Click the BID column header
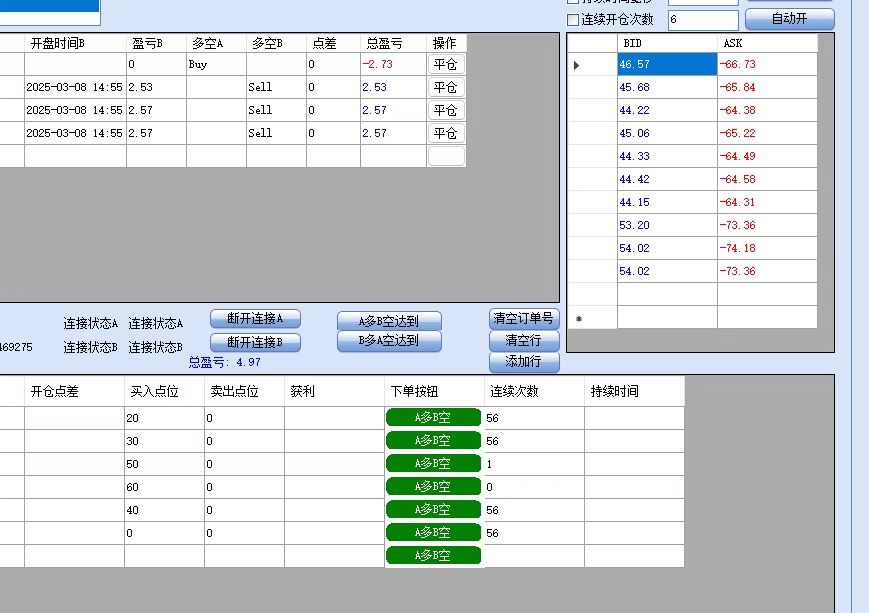 pos(667,43)
